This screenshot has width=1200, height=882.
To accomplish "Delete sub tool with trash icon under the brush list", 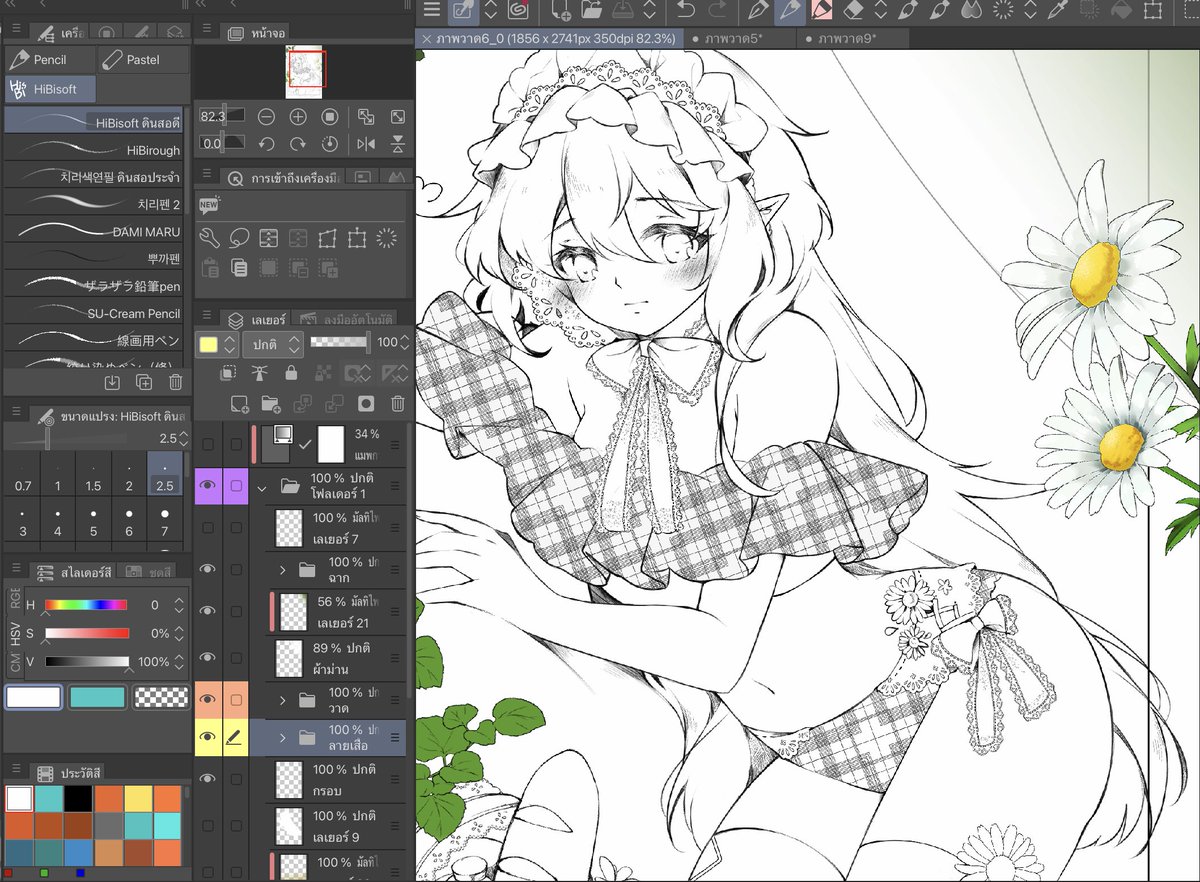I will tap(175, 382).
